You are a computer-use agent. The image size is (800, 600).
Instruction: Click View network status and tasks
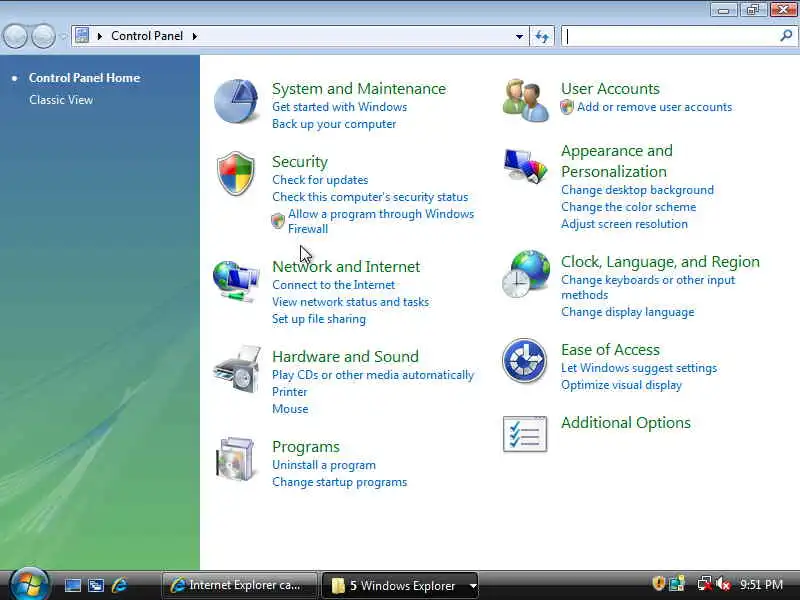pos(350,302)
